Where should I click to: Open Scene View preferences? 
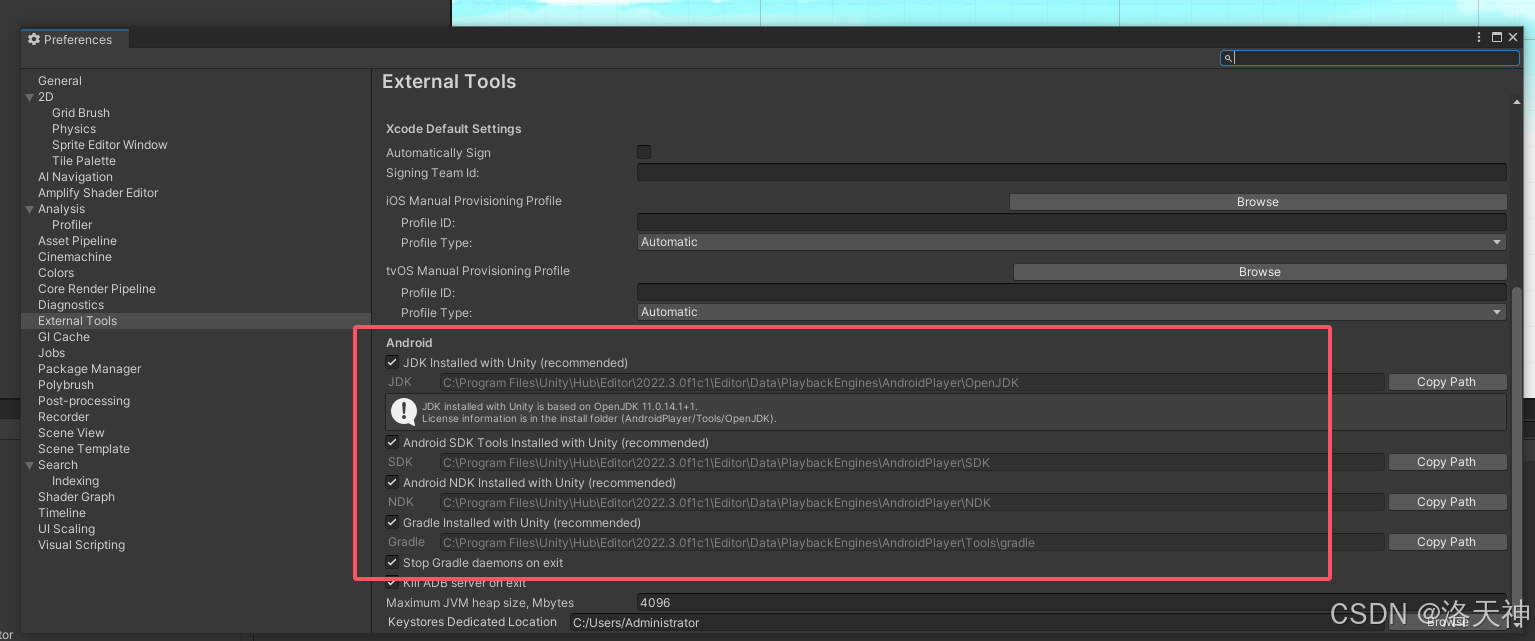point(71,433)
